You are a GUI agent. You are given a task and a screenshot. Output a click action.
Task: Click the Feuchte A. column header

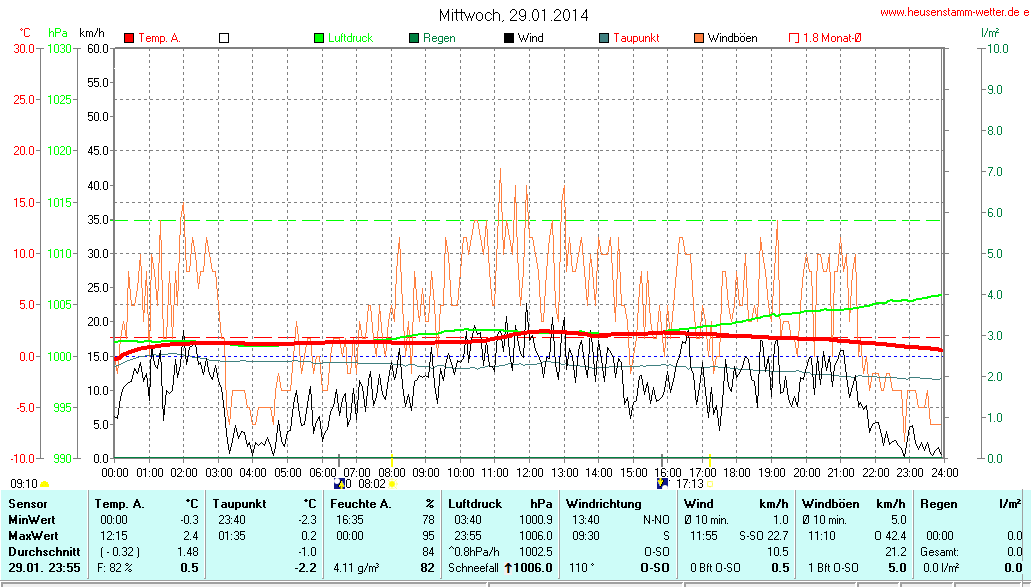(x=361, y=504)
